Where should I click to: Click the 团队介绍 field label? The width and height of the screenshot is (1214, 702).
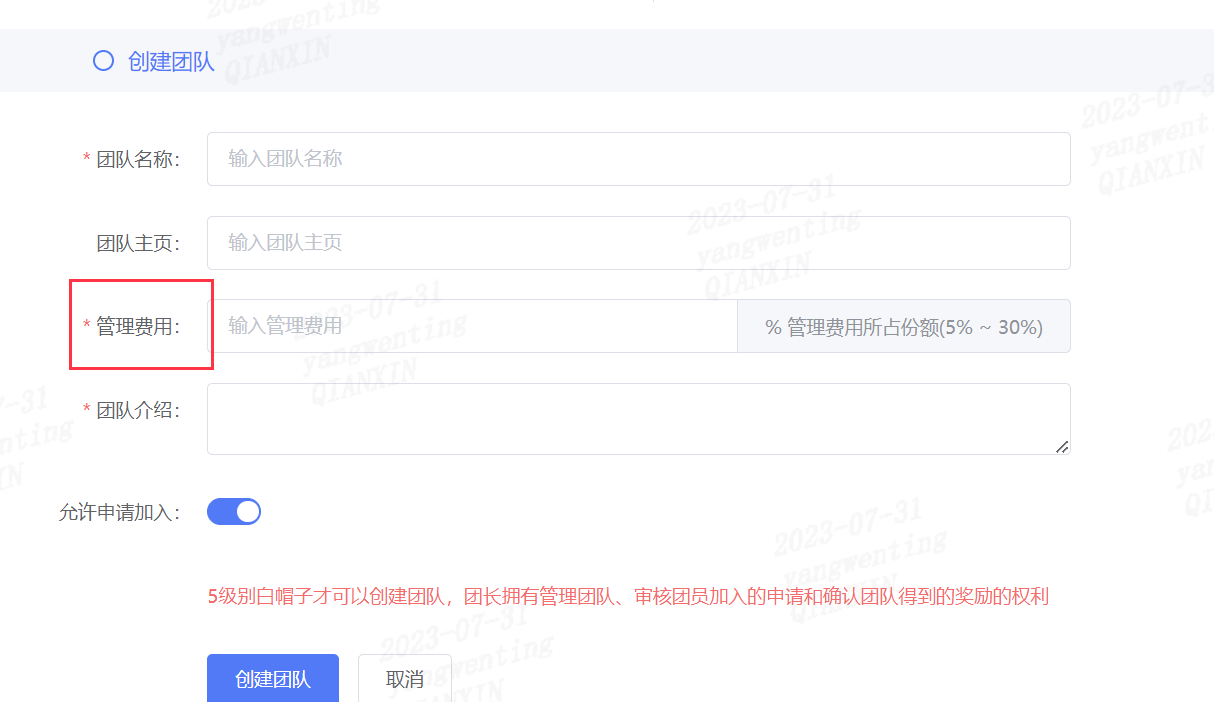pyautogui.click(x=137, y=410)
